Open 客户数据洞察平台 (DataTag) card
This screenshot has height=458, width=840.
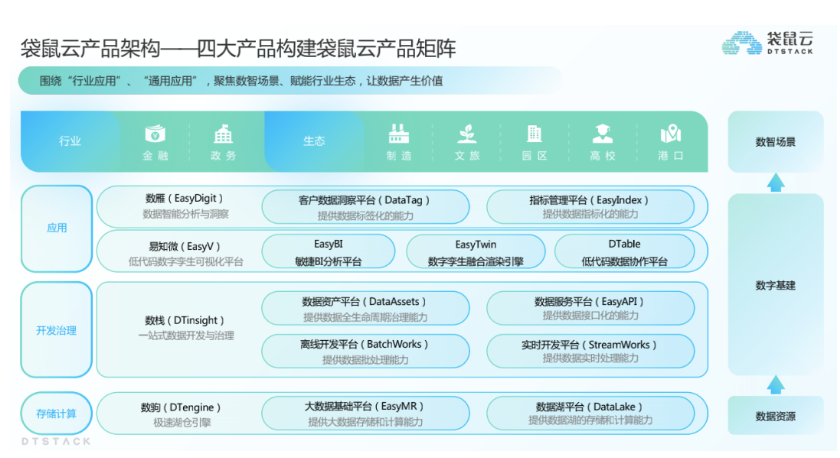(x=365, y=207)
